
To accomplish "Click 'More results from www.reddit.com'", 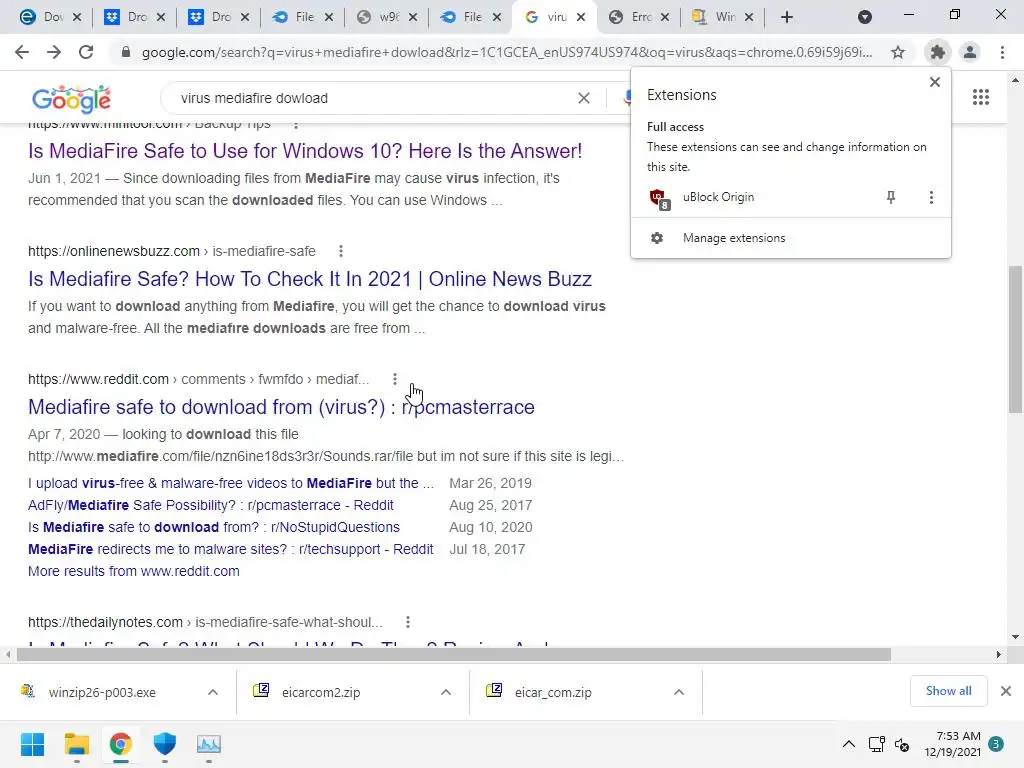I will point(133,571).
